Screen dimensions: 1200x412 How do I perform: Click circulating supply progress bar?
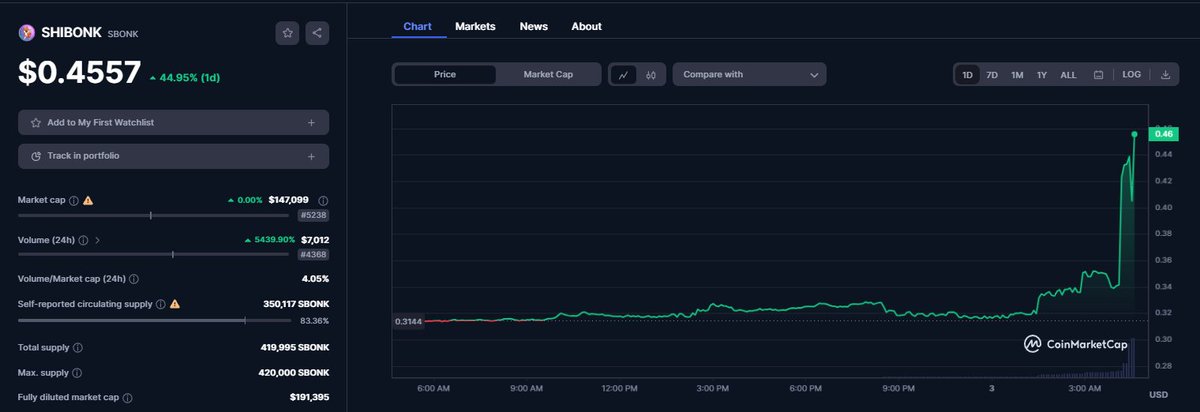tap(153, 320)
